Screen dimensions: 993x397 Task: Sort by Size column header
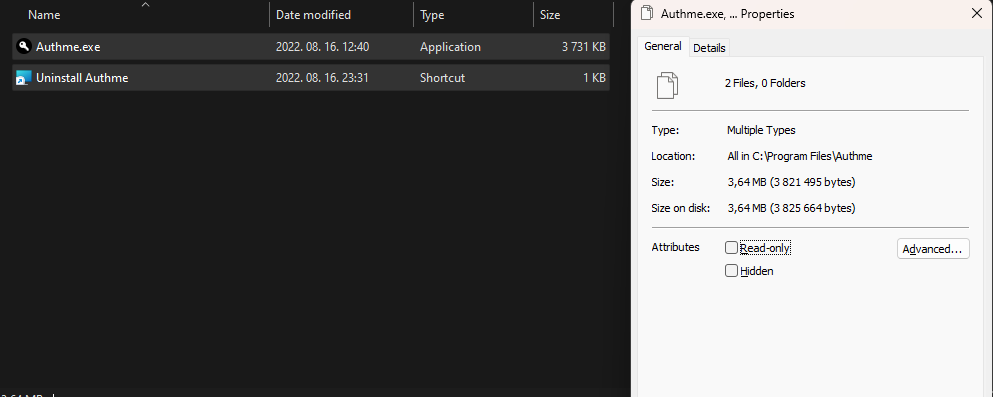click(550, 15)
